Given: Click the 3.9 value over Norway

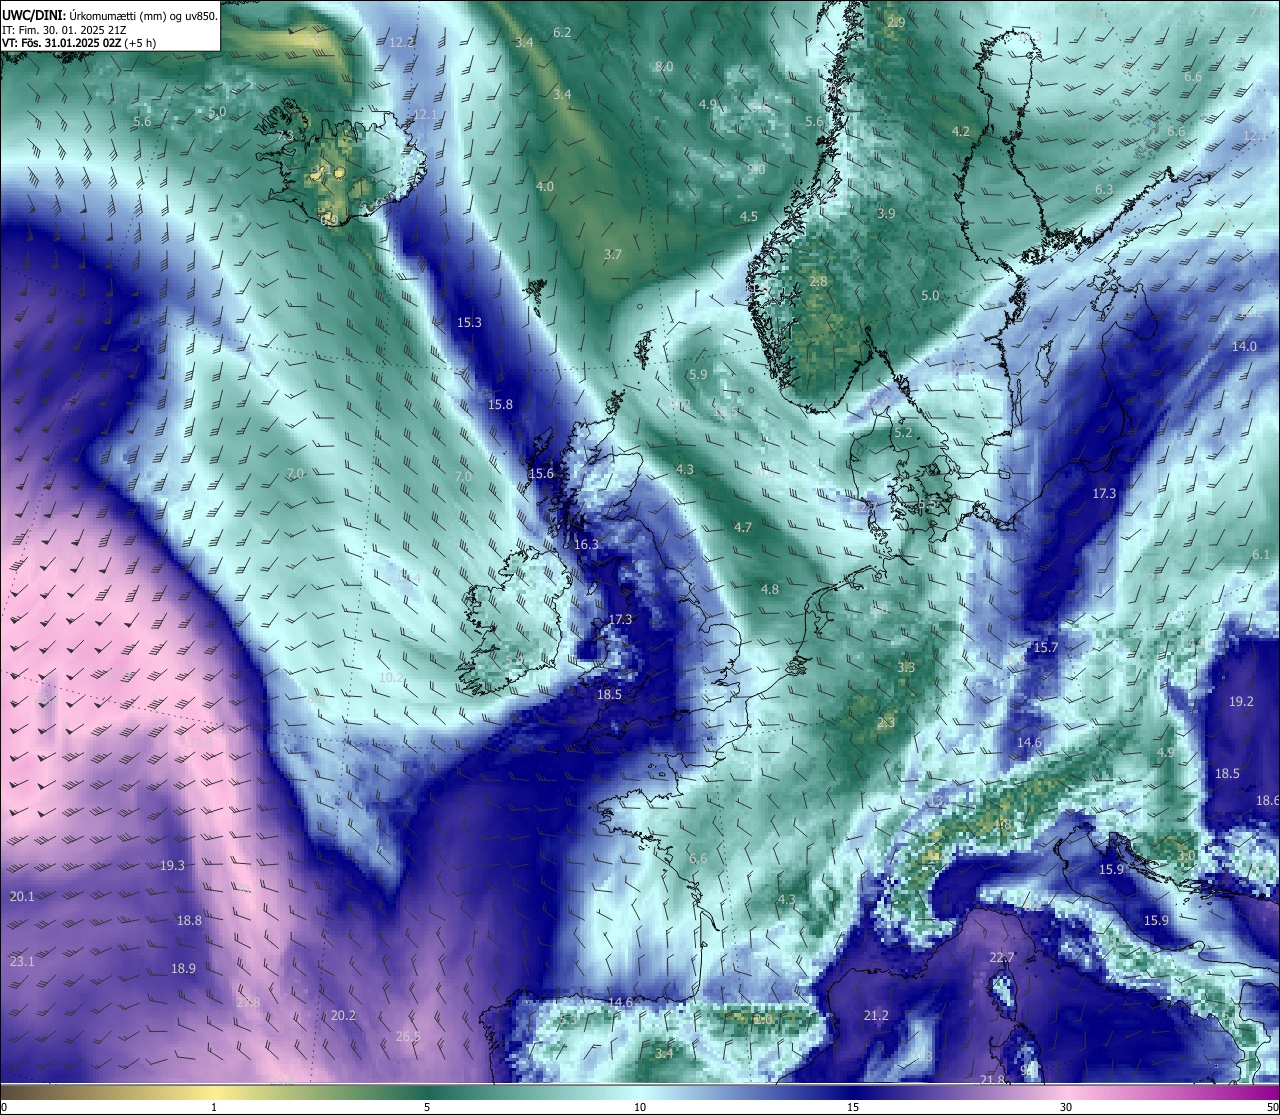Looking at the screenshot, I should [x=886, y=213].
